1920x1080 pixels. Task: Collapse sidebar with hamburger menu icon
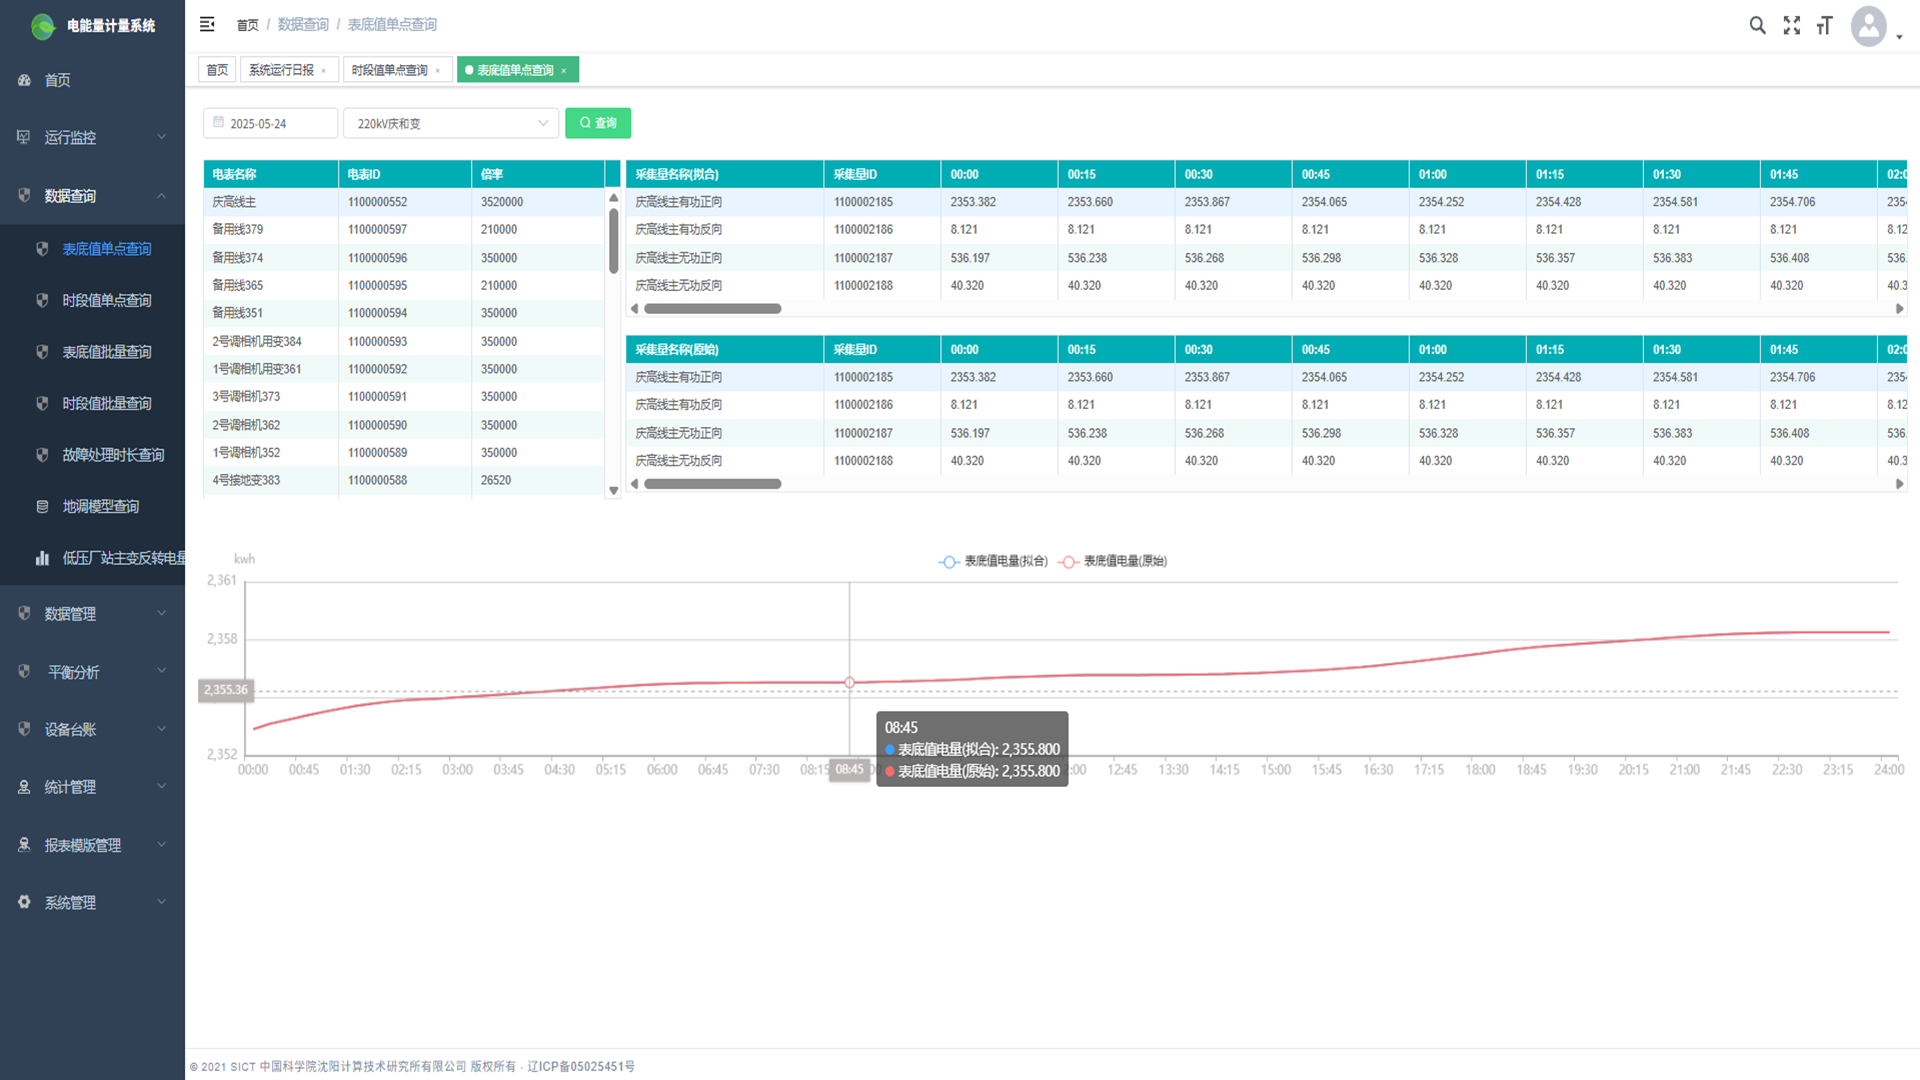pyautogui.click(x=207, y=24)
